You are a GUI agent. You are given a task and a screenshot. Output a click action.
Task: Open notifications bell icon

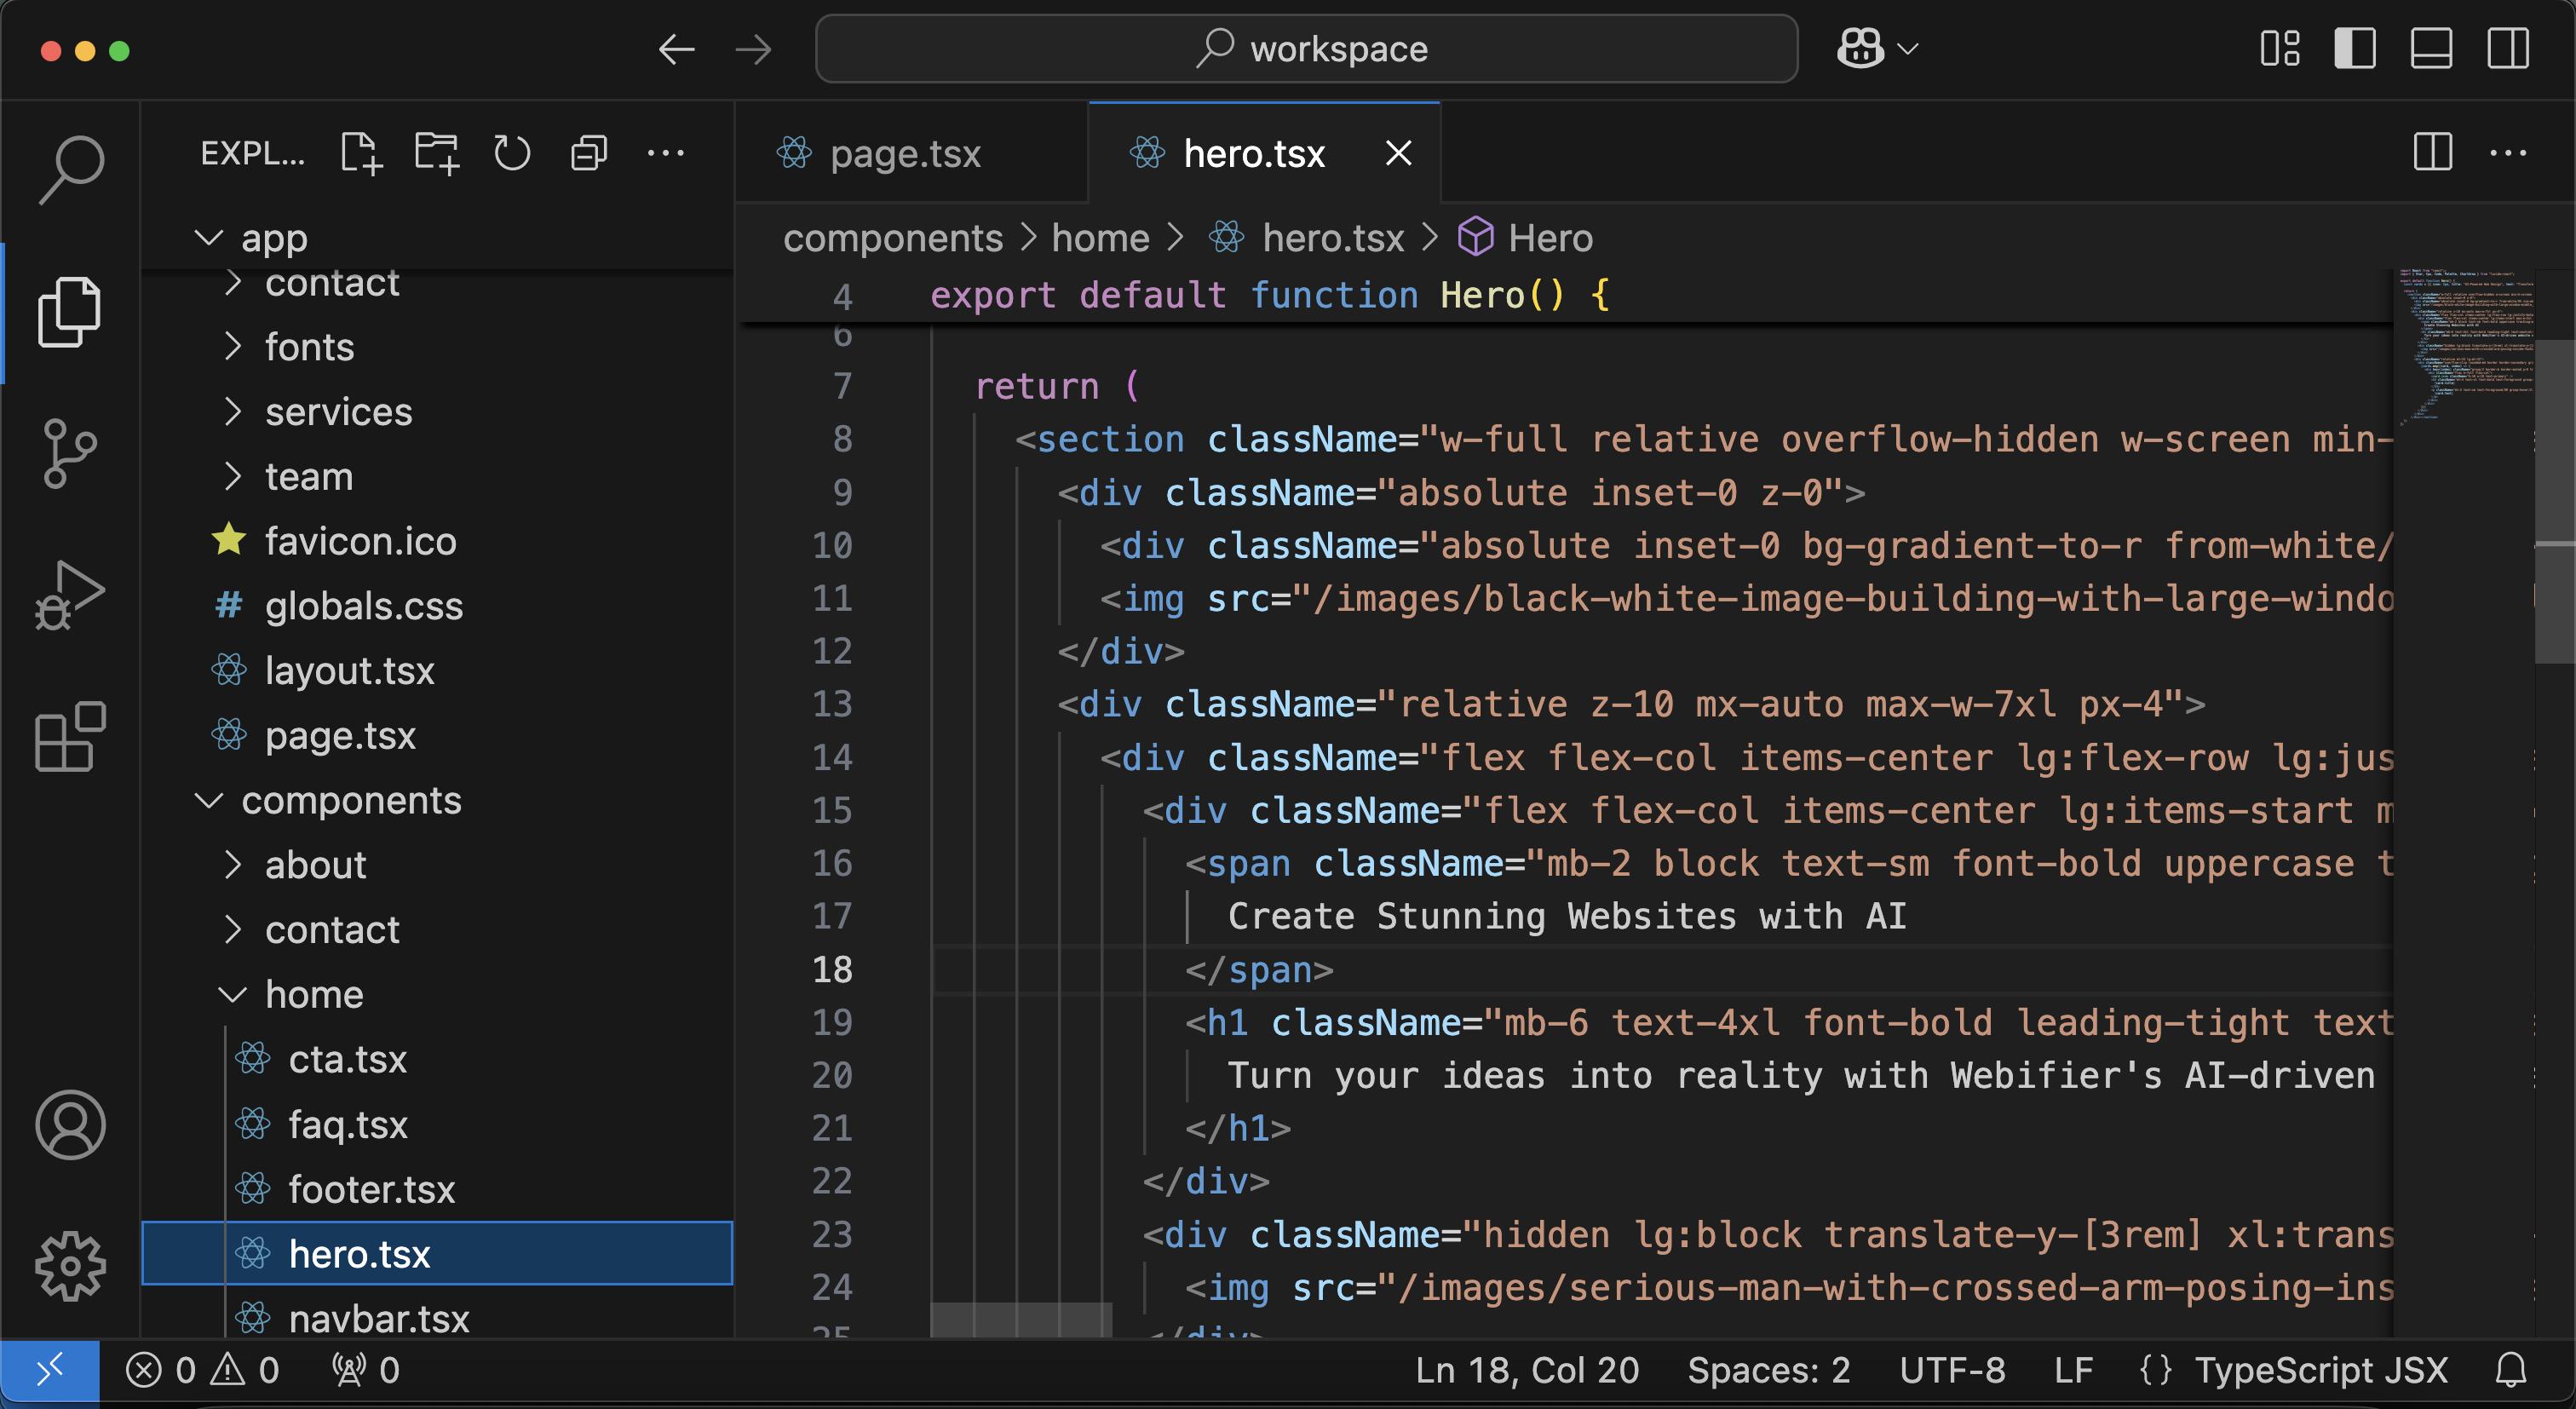click(x=2511, y=1370)
